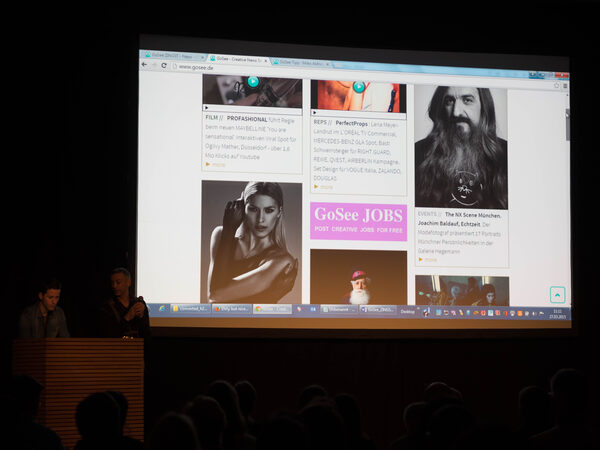Click the scroll-to-top arrow button

(558, 295)
